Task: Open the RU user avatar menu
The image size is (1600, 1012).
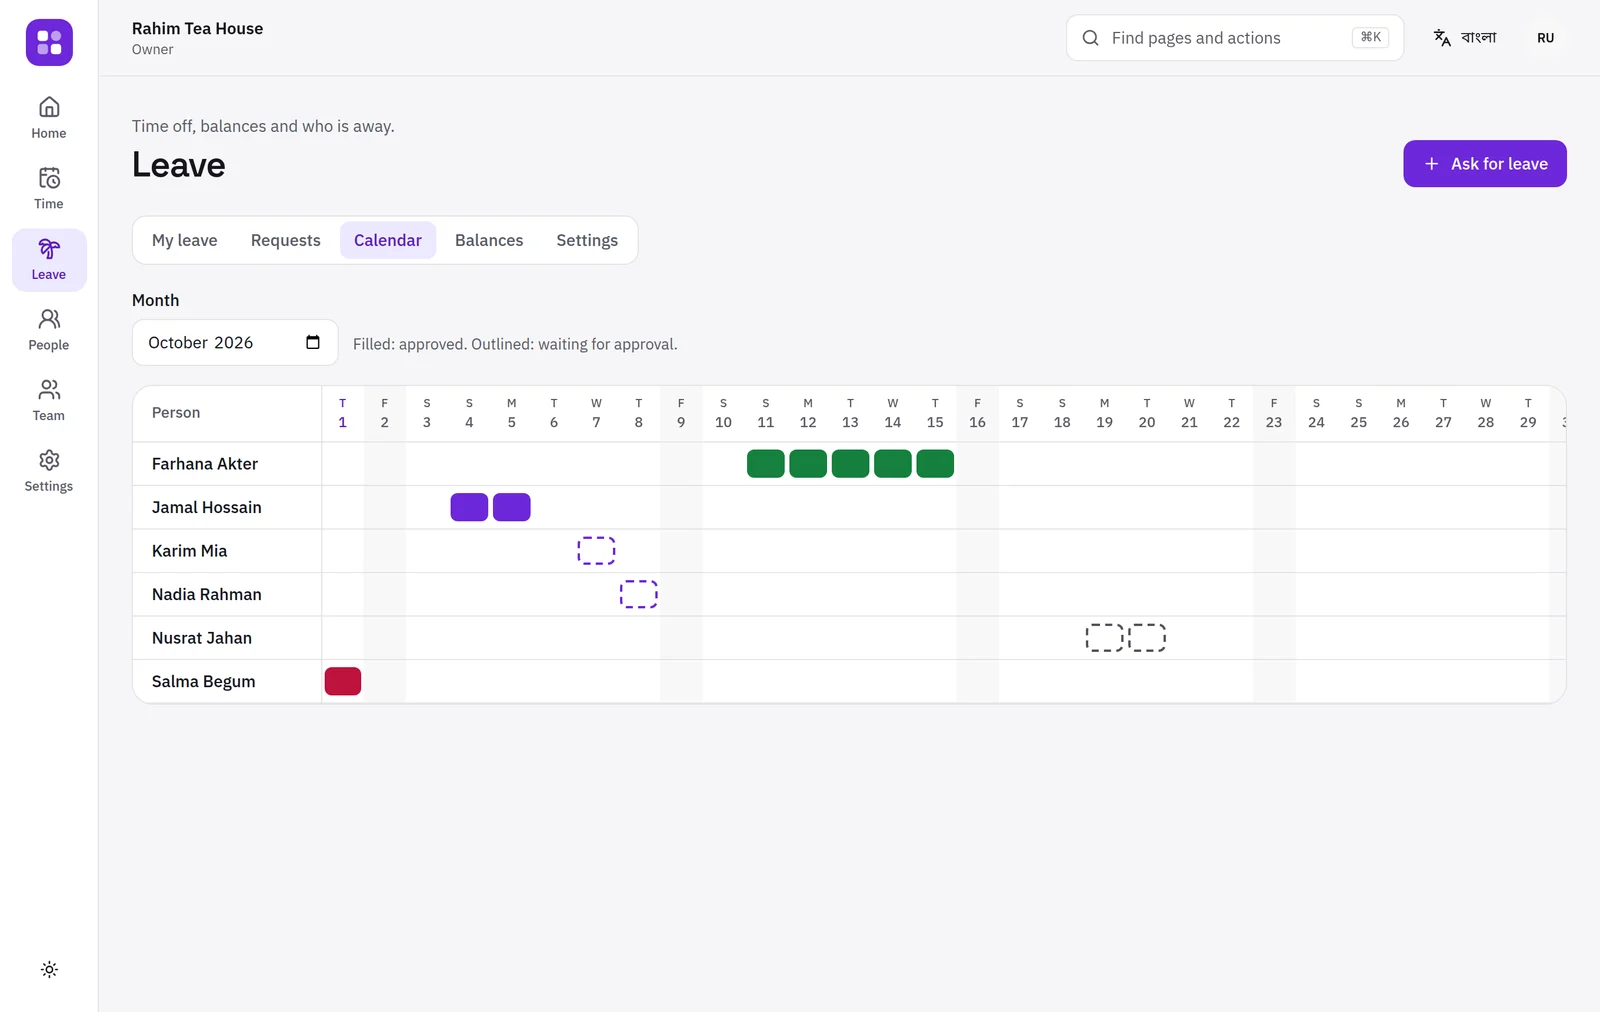Action: (x=1546, y=38)
